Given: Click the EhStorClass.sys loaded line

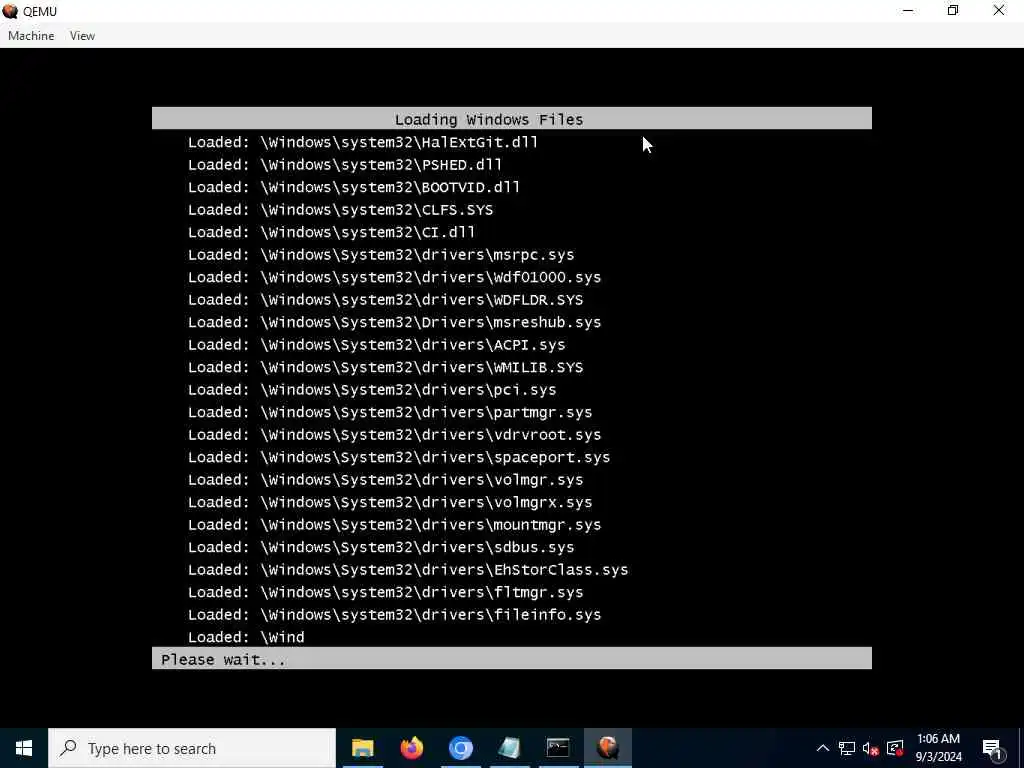Looking at the screenshot, I should (408, 570).
